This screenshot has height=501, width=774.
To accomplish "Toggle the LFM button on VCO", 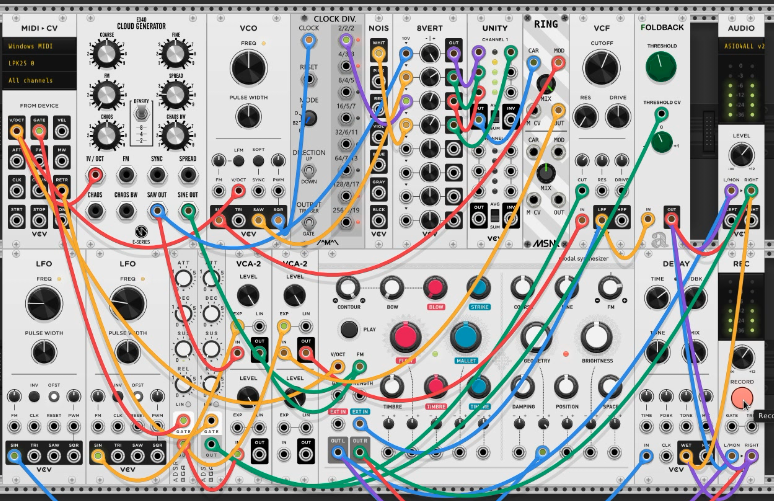I will (x=238, y=161).
